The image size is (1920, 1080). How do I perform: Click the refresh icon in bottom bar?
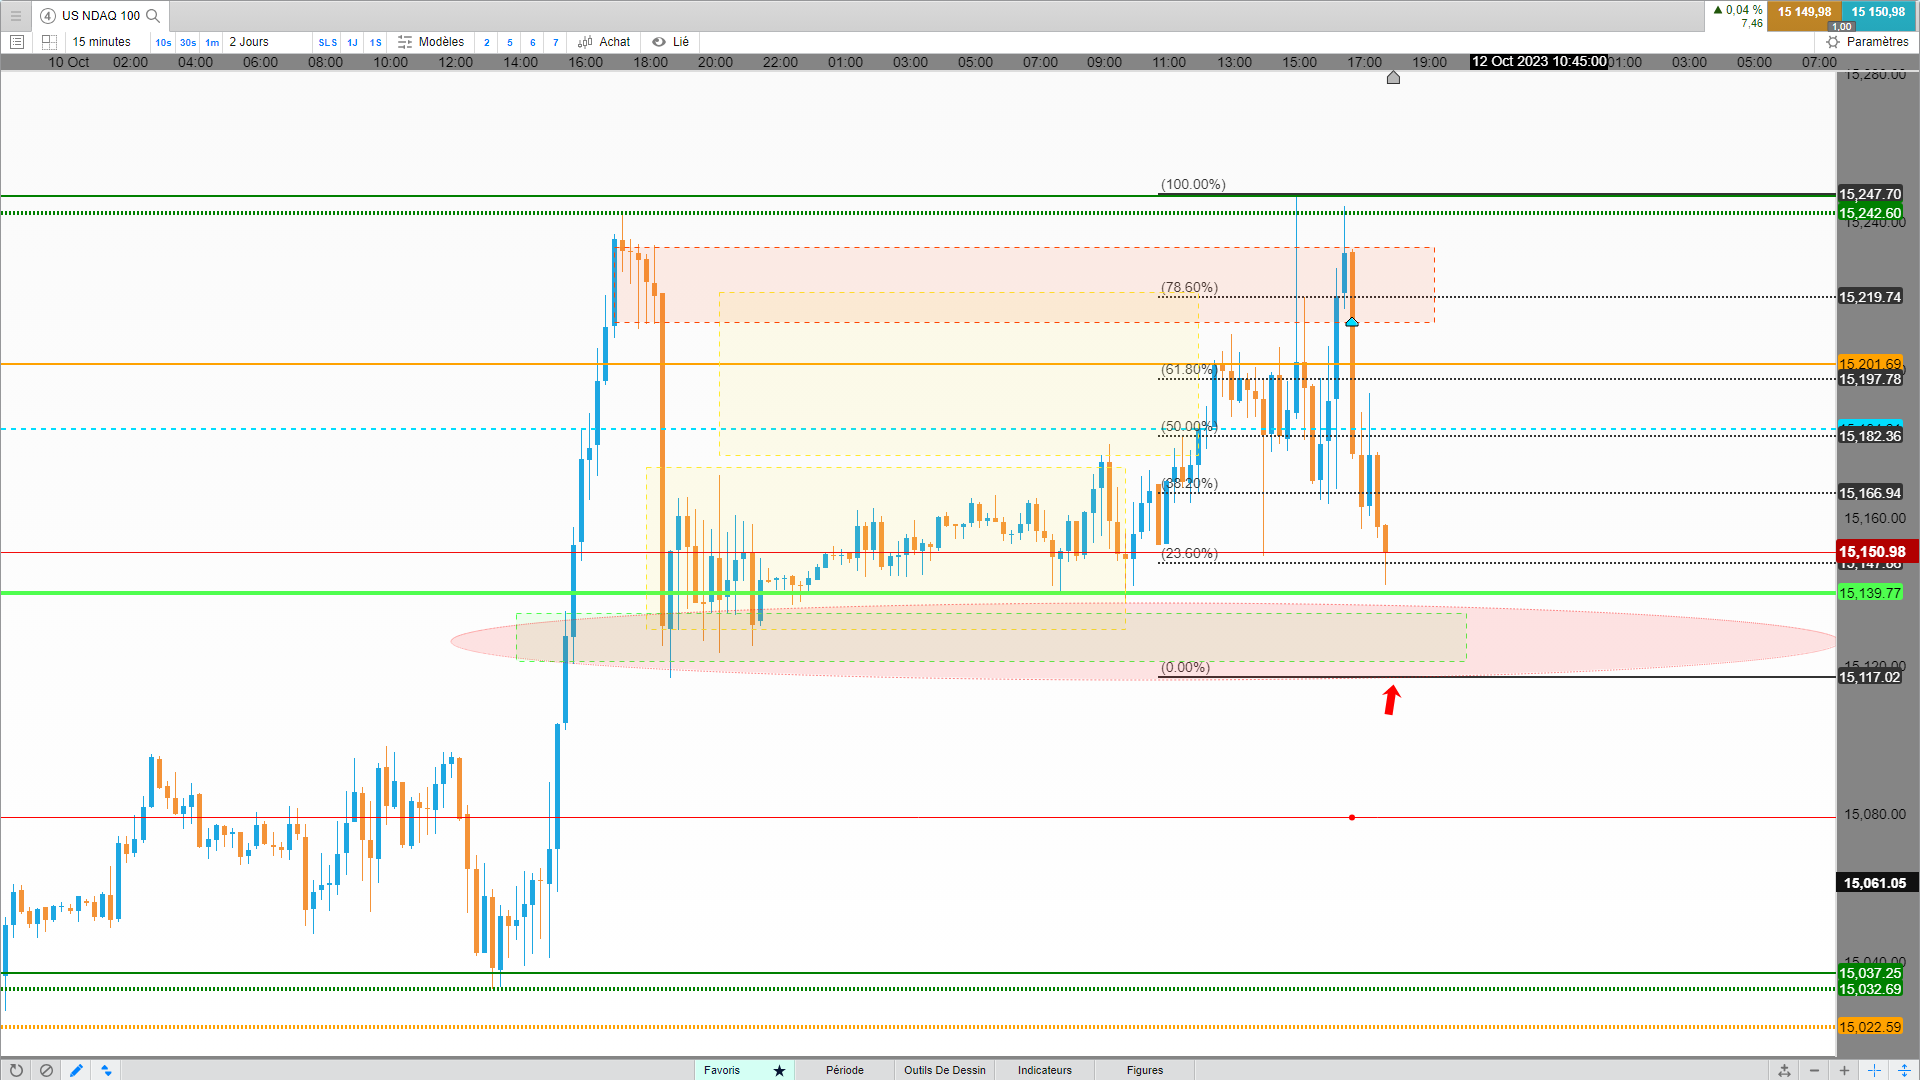tap(16, 1070)
